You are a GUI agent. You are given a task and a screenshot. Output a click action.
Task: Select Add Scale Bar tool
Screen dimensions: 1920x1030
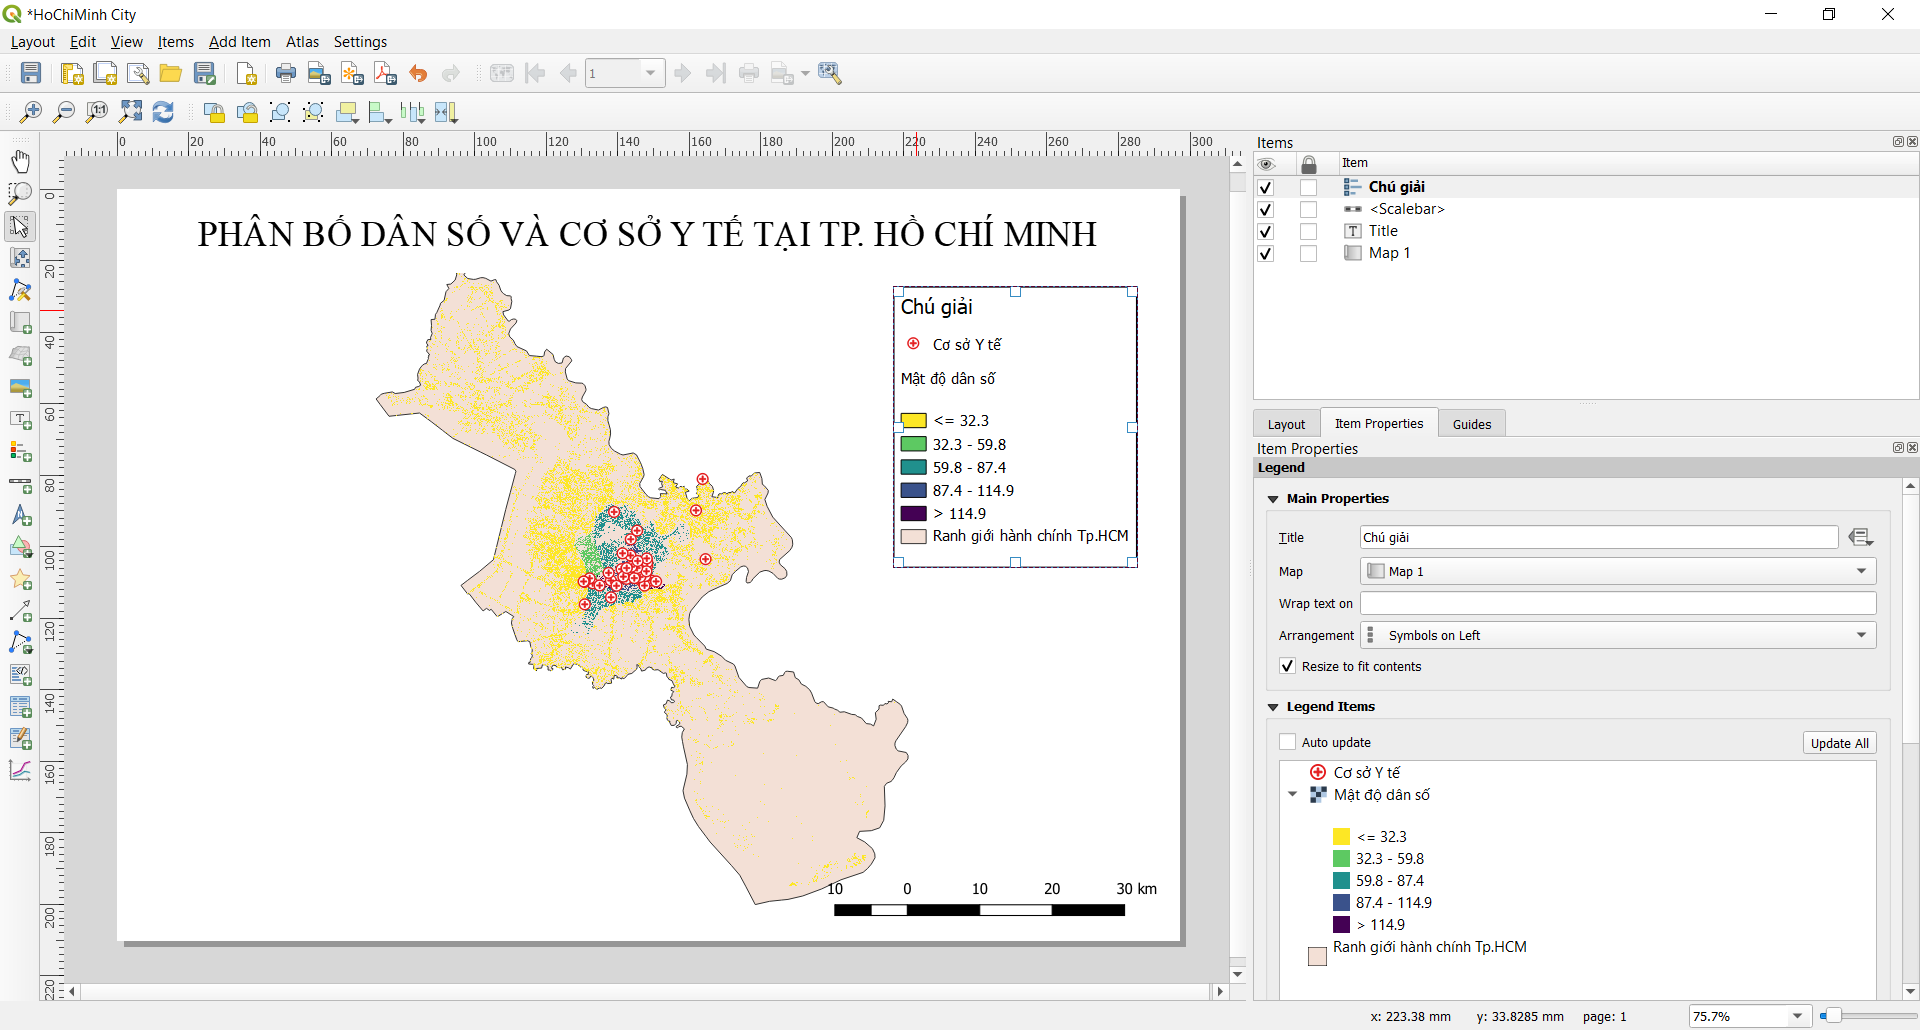tap(20, 485)
